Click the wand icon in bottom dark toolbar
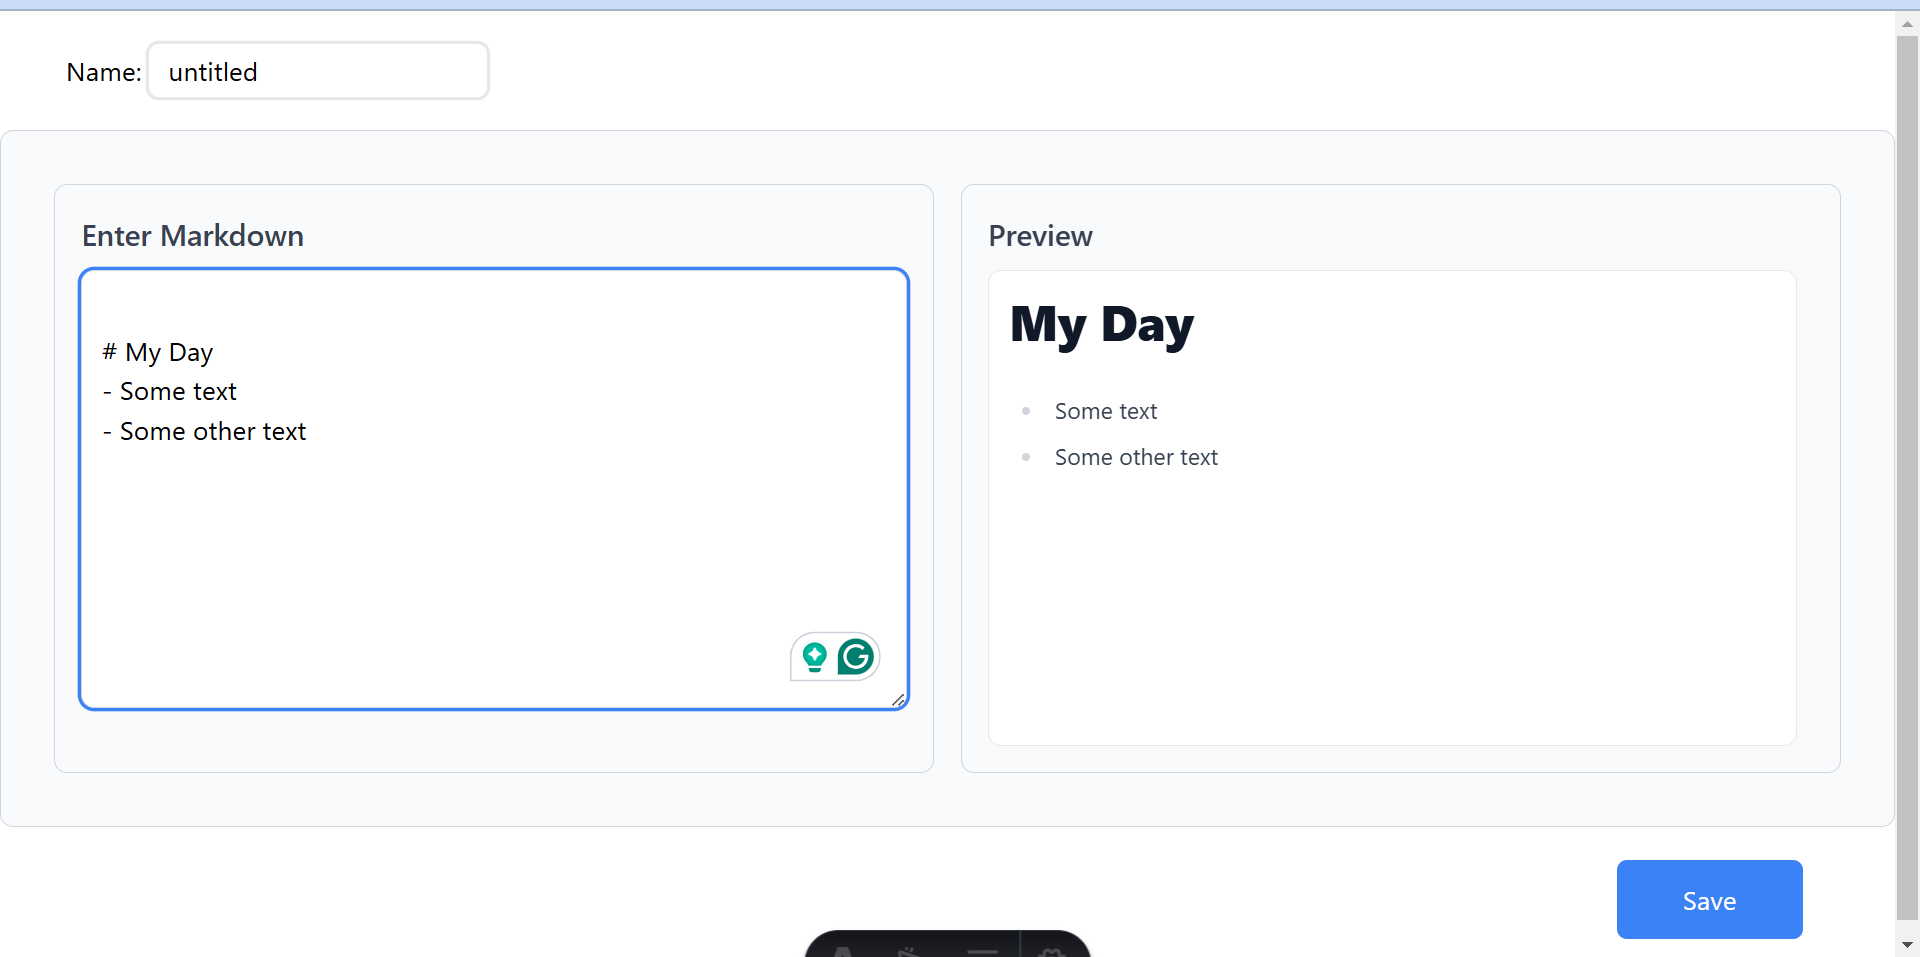This screenshot has width=1920, height=957. click(908, 951)
